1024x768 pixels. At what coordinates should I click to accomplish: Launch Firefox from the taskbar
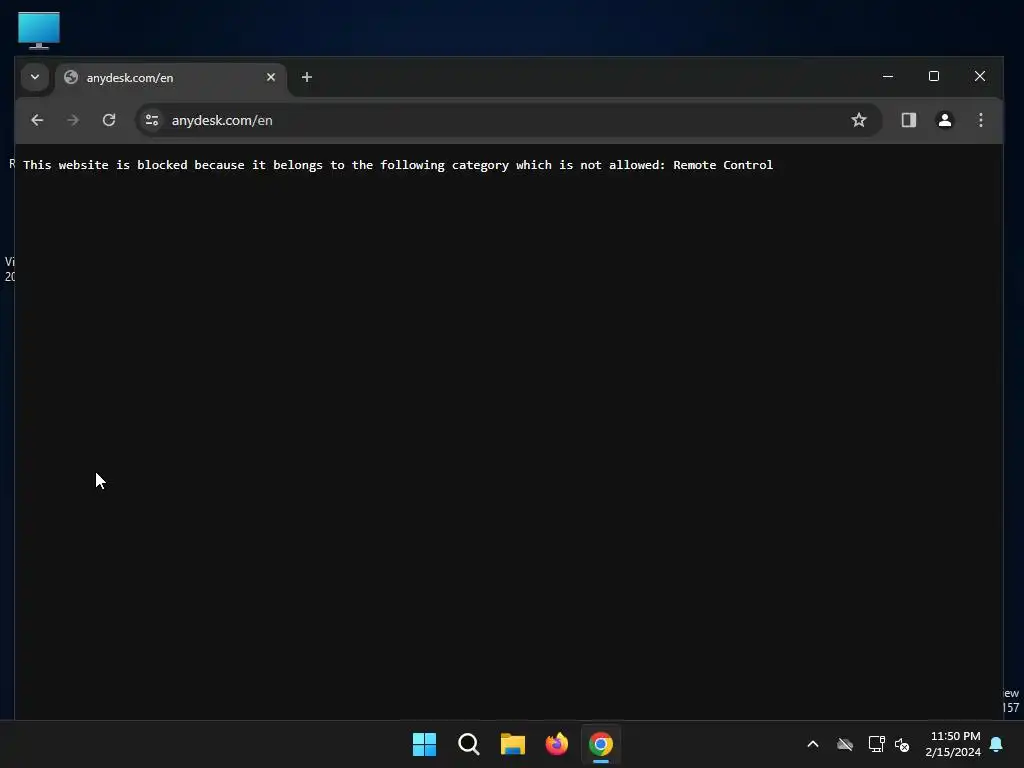(556, 744)
